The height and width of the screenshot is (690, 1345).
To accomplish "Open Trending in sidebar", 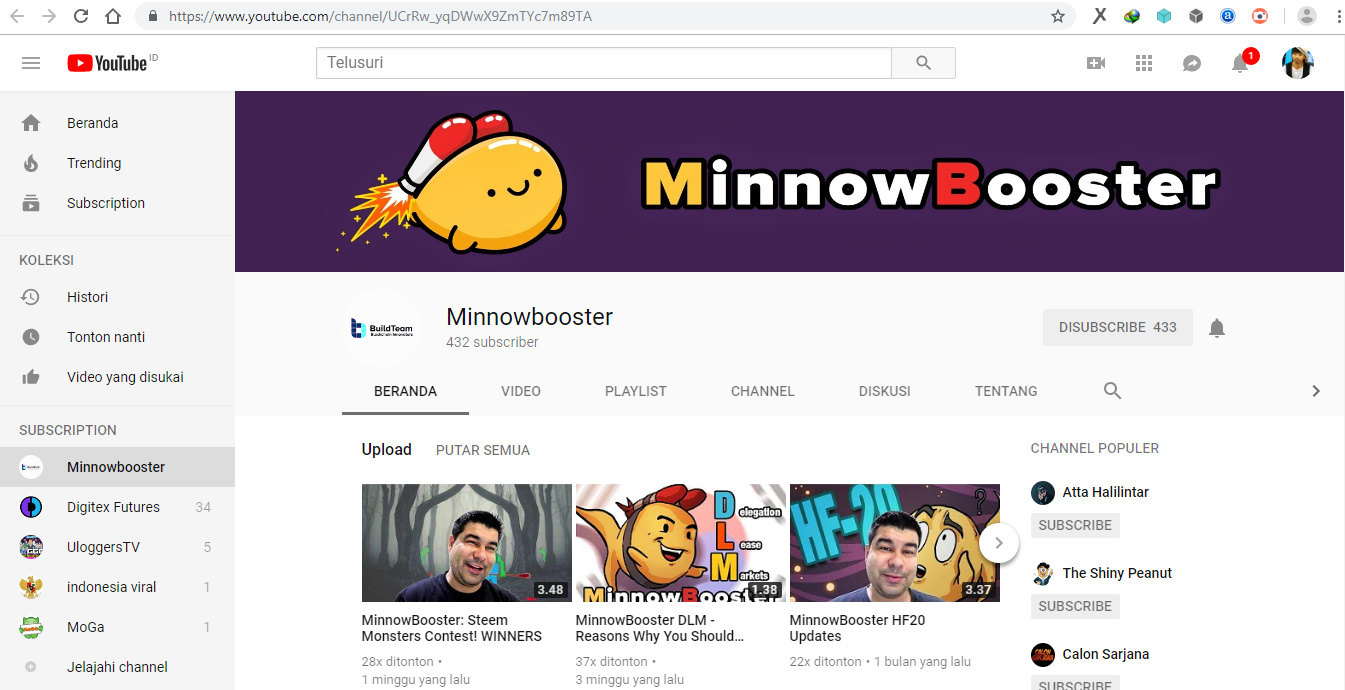I will point(117,163).
